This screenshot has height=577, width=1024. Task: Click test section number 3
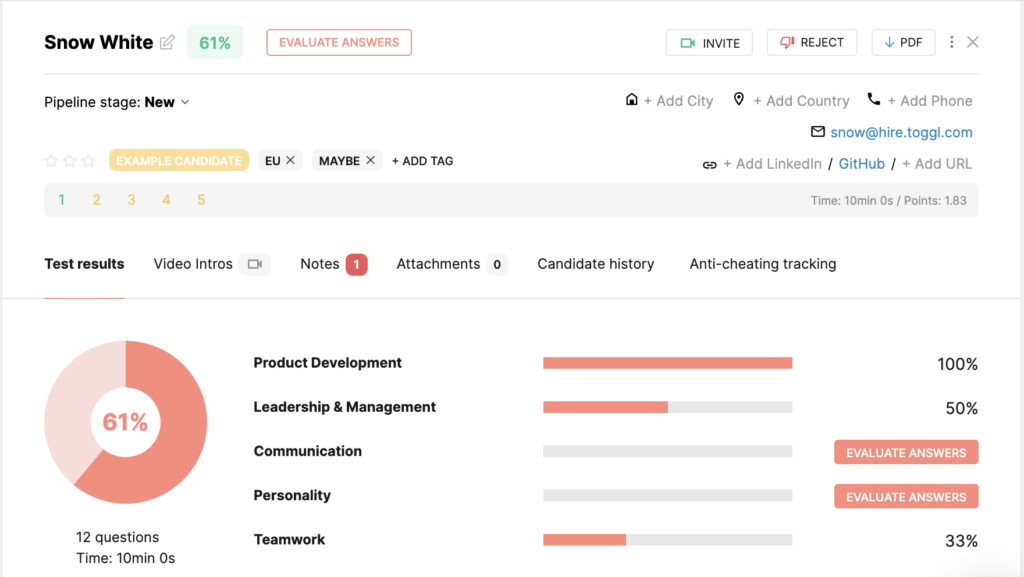point(131,199)
